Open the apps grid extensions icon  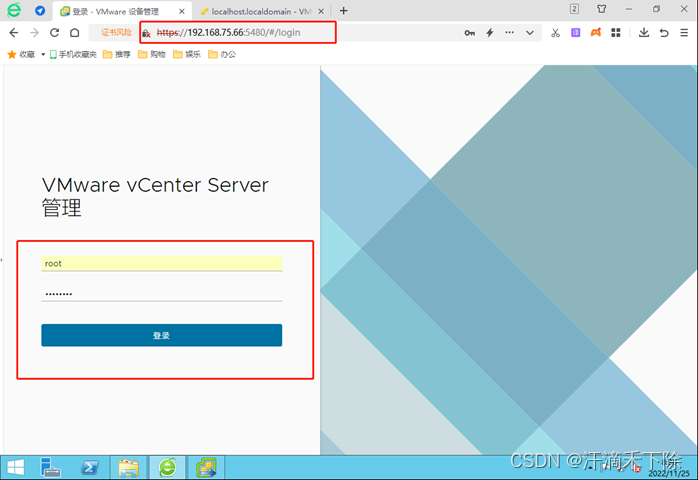pyautogui.click(x=616, y=33)
